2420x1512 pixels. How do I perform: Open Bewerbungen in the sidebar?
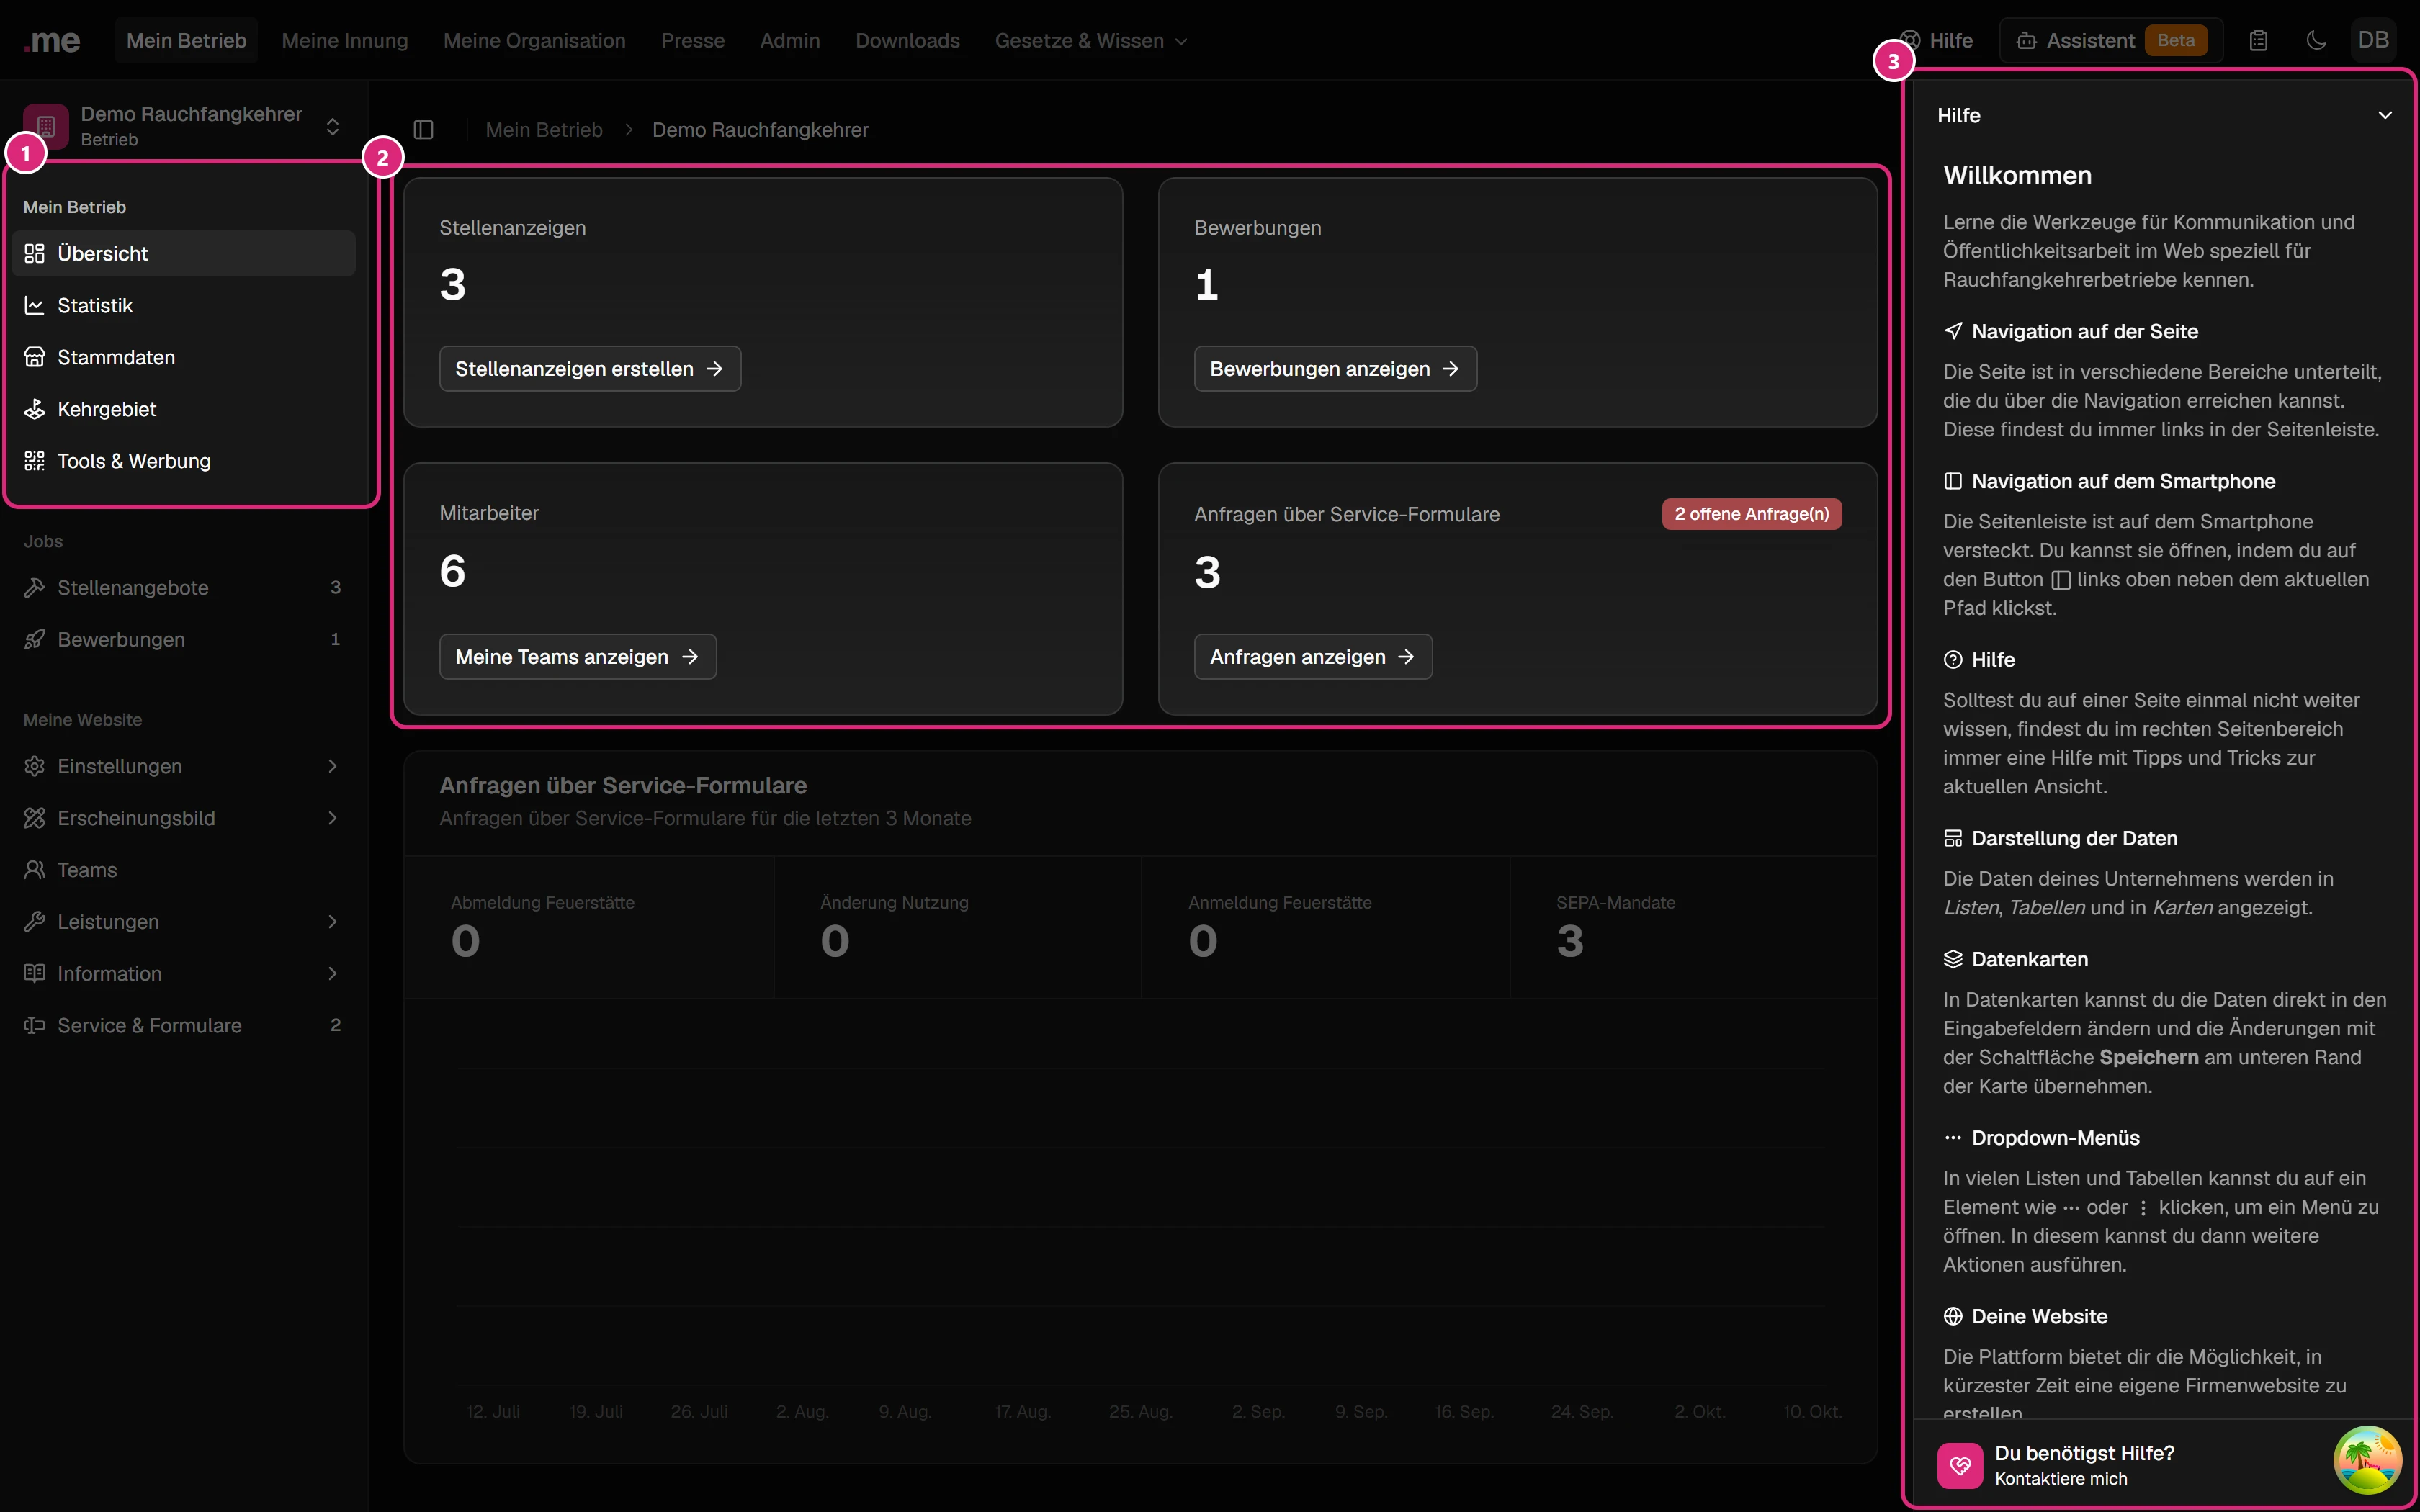184,640
